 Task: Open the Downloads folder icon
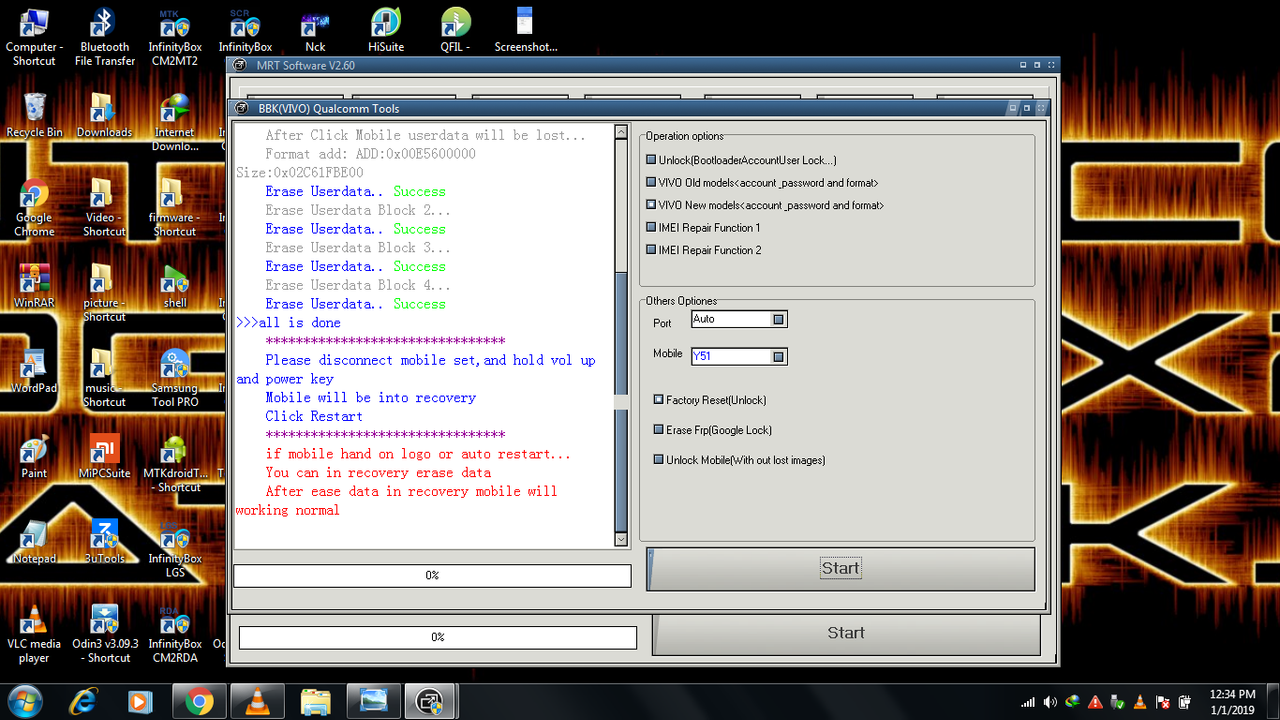(104, 115)
